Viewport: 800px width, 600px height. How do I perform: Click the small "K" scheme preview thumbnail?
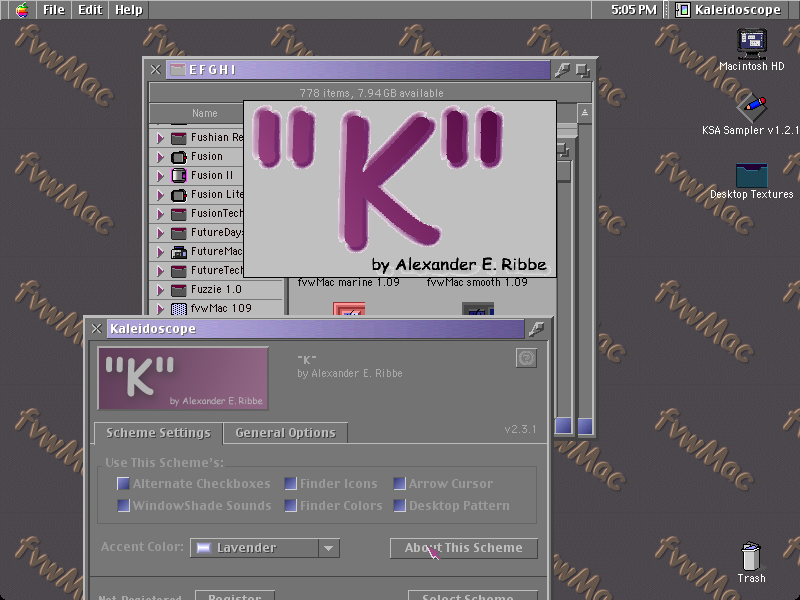pyautogui.click(x=183, y=379)
